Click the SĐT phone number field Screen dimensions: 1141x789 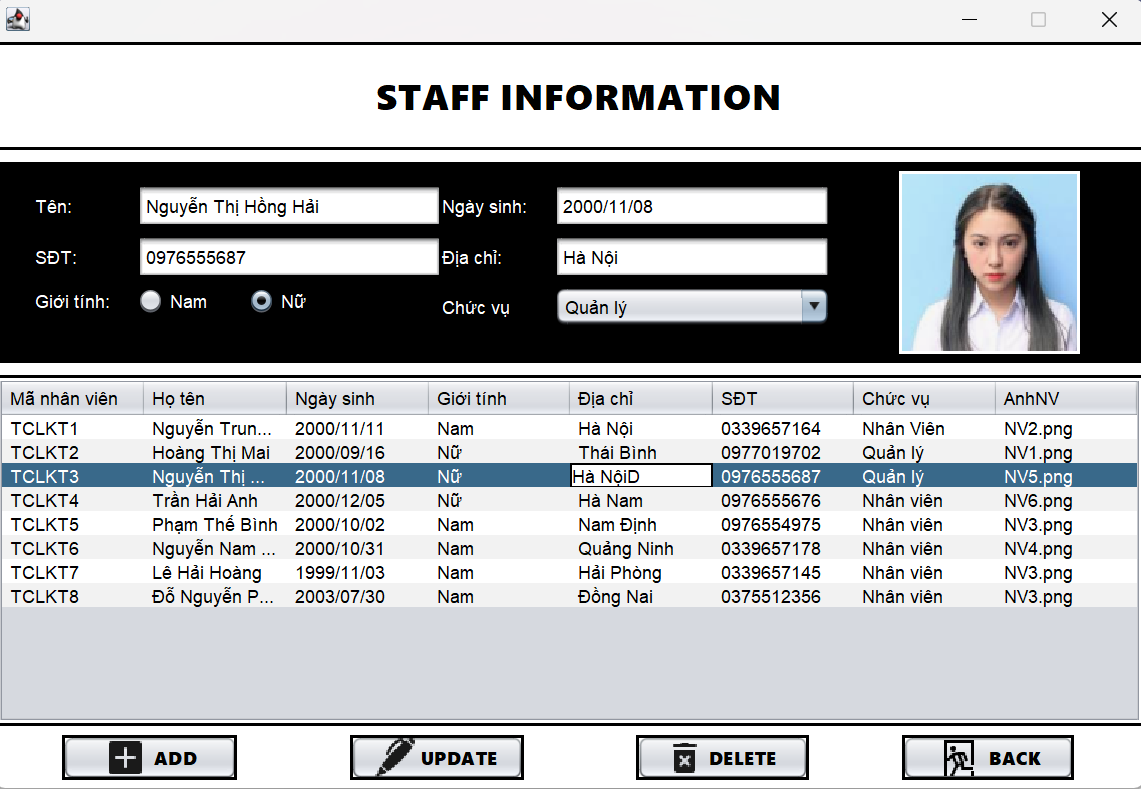pyautogui.click(x=288, y=257)
